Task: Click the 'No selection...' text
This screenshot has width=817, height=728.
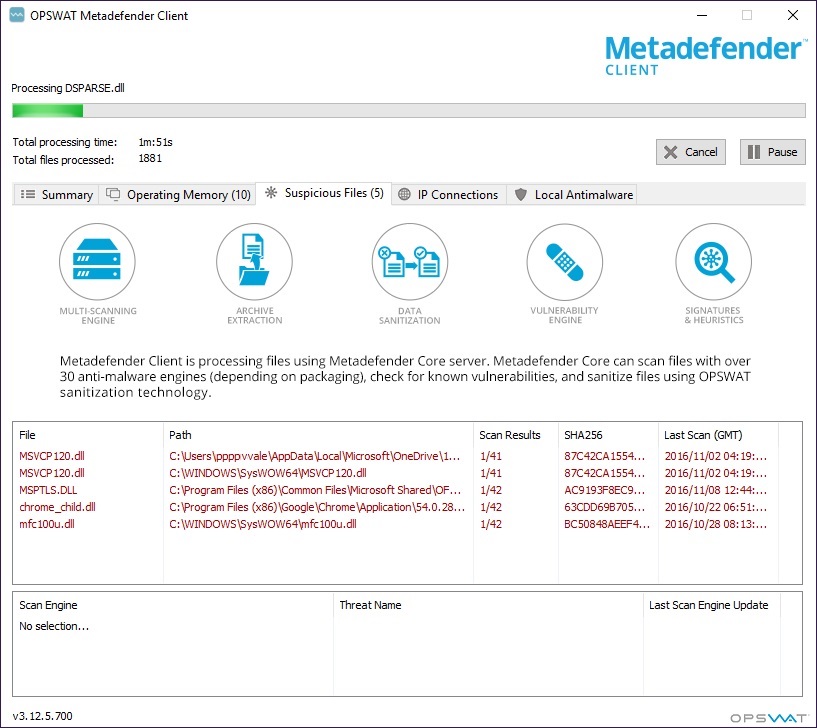Action: coord(54,626)
